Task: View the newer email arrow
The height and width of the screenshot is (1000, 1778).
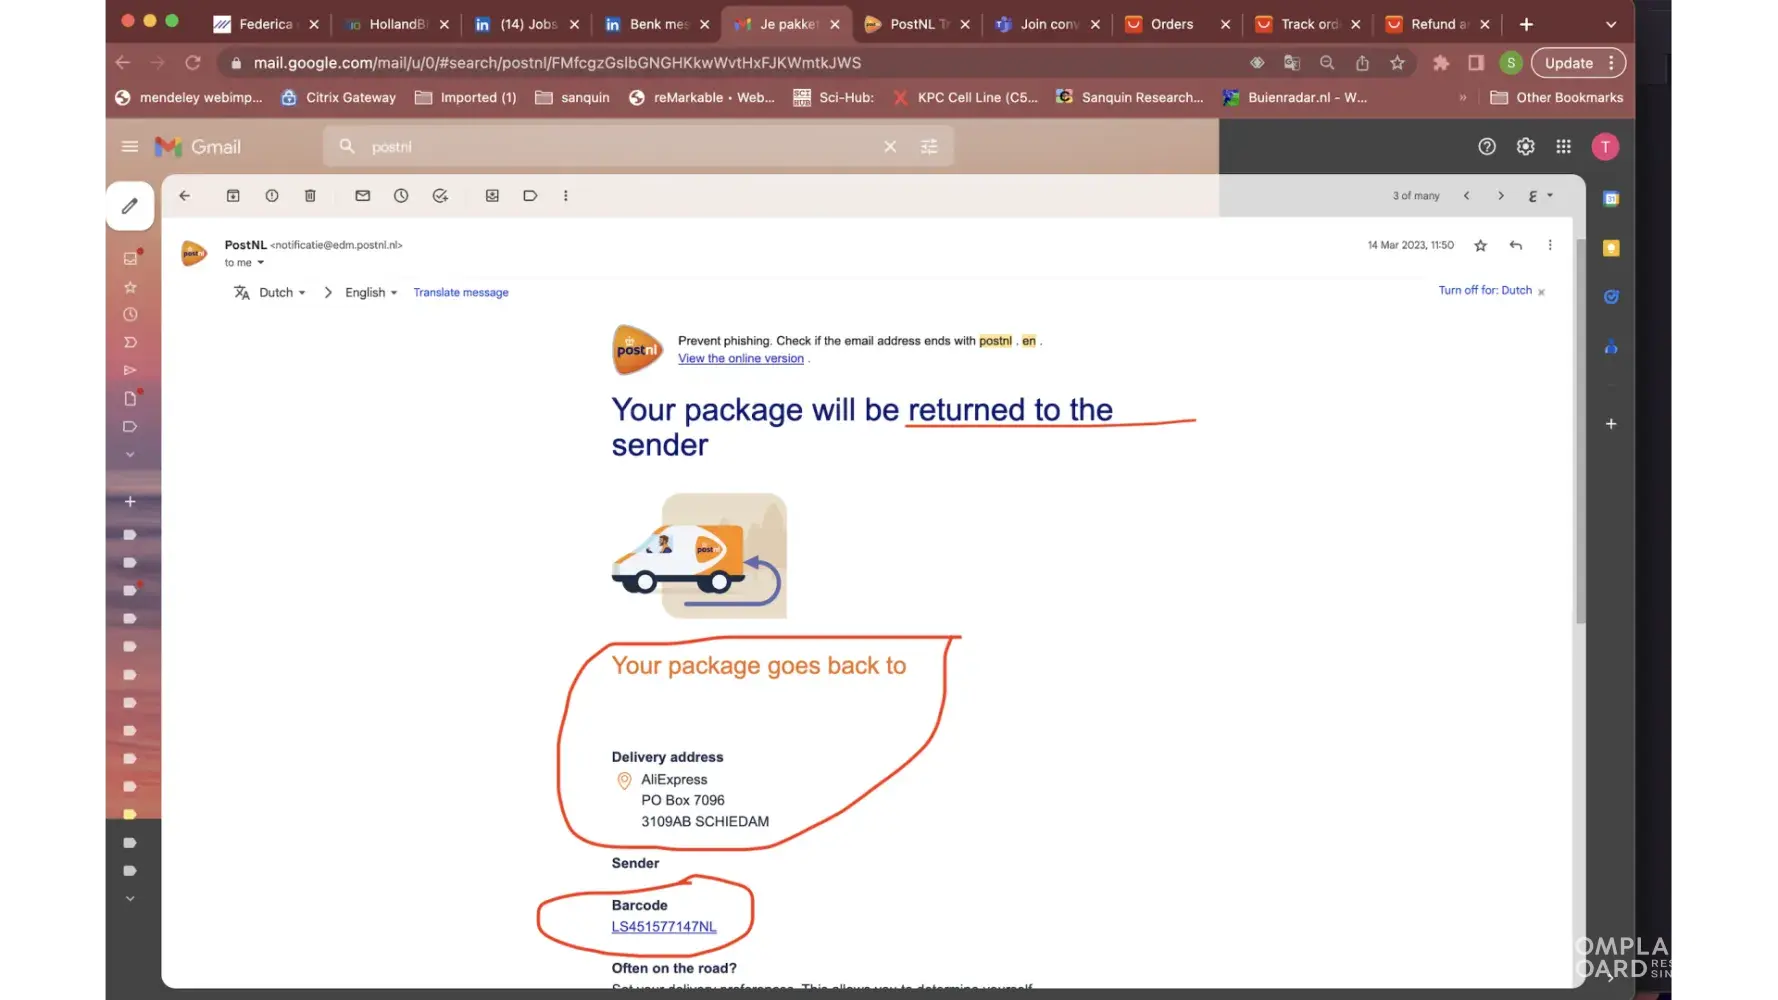Action: point(1467,196)
